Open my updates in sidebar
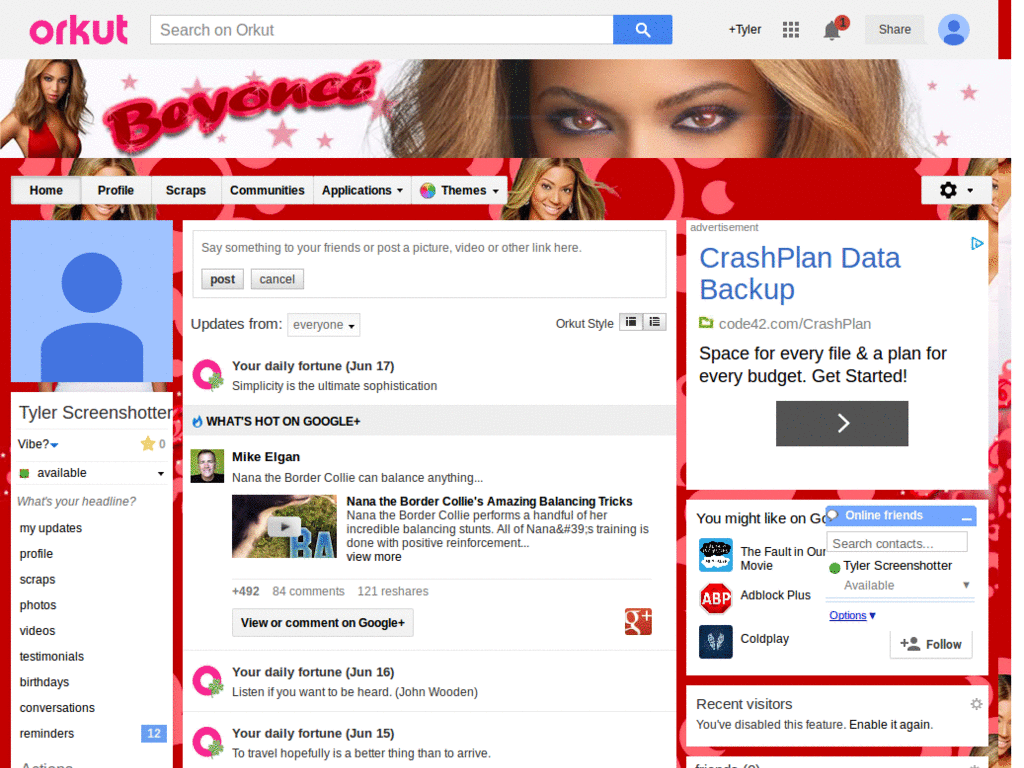Screen dimensions: 1024x768 click(x=51, y=528)
